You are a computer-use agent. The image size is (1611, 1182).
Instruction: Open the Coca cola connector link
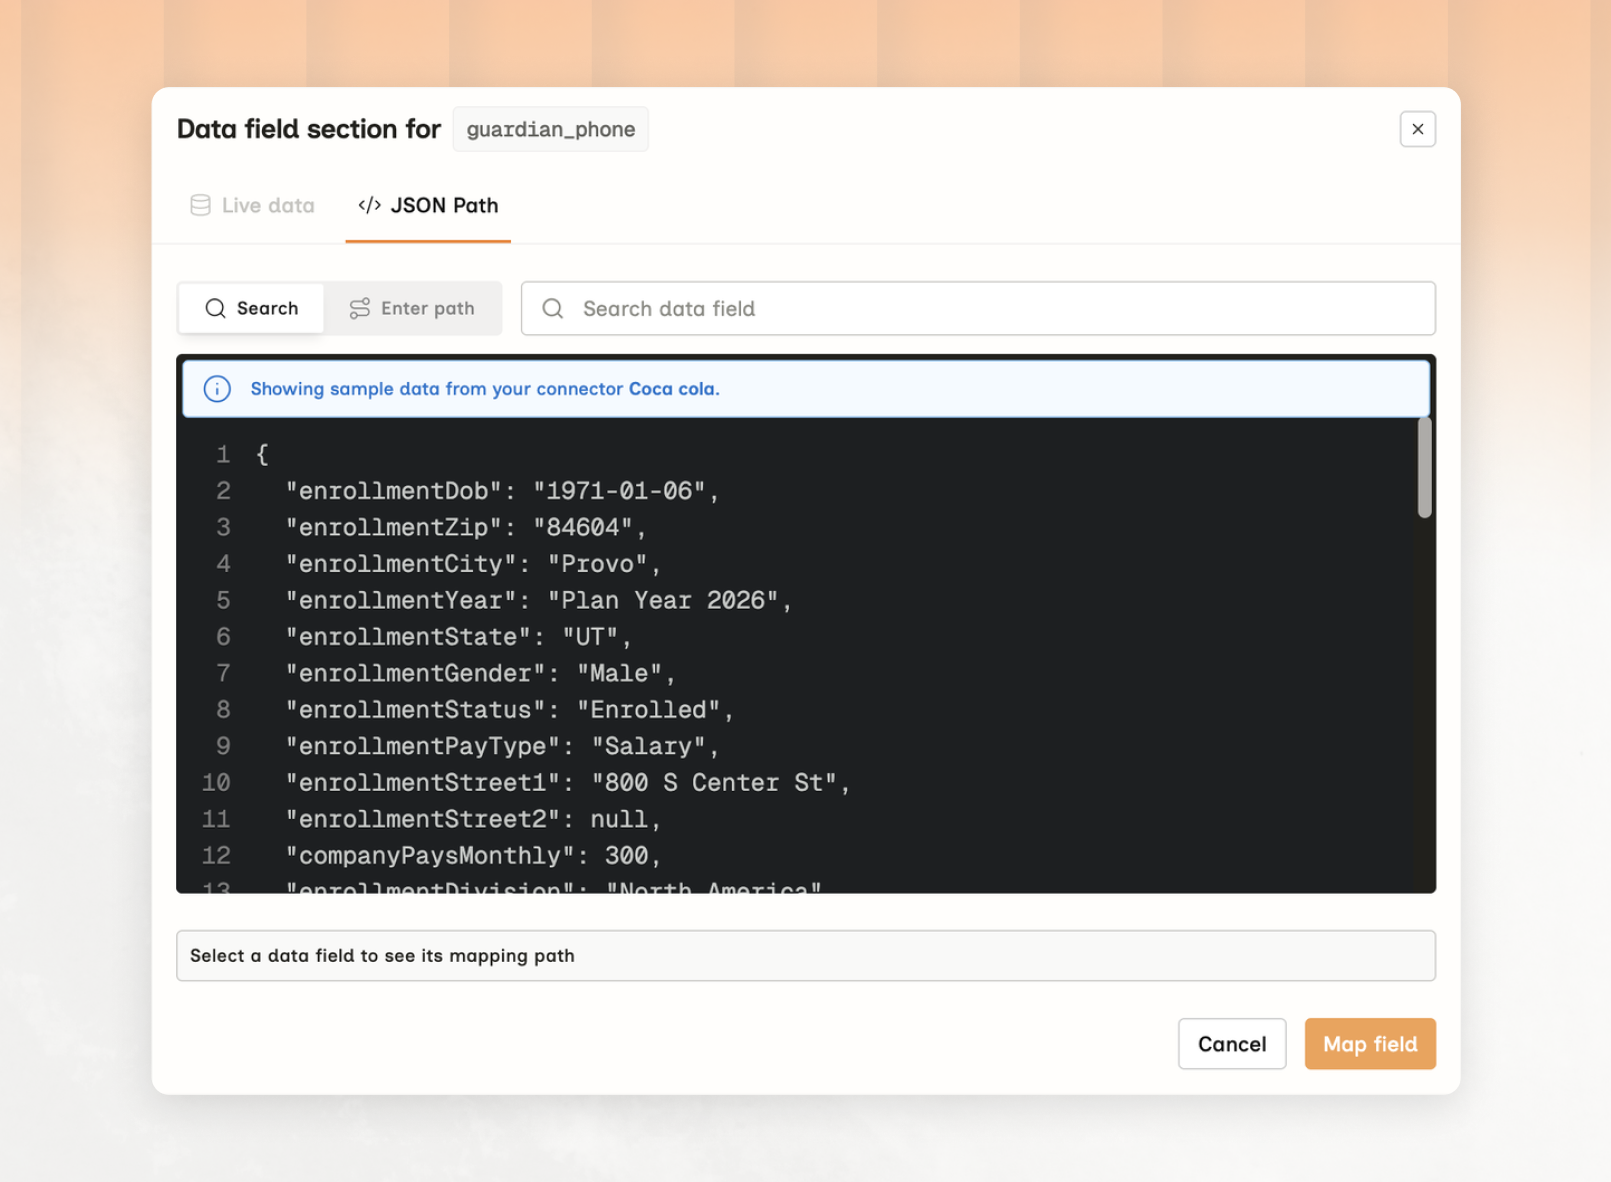click(672, 389)
